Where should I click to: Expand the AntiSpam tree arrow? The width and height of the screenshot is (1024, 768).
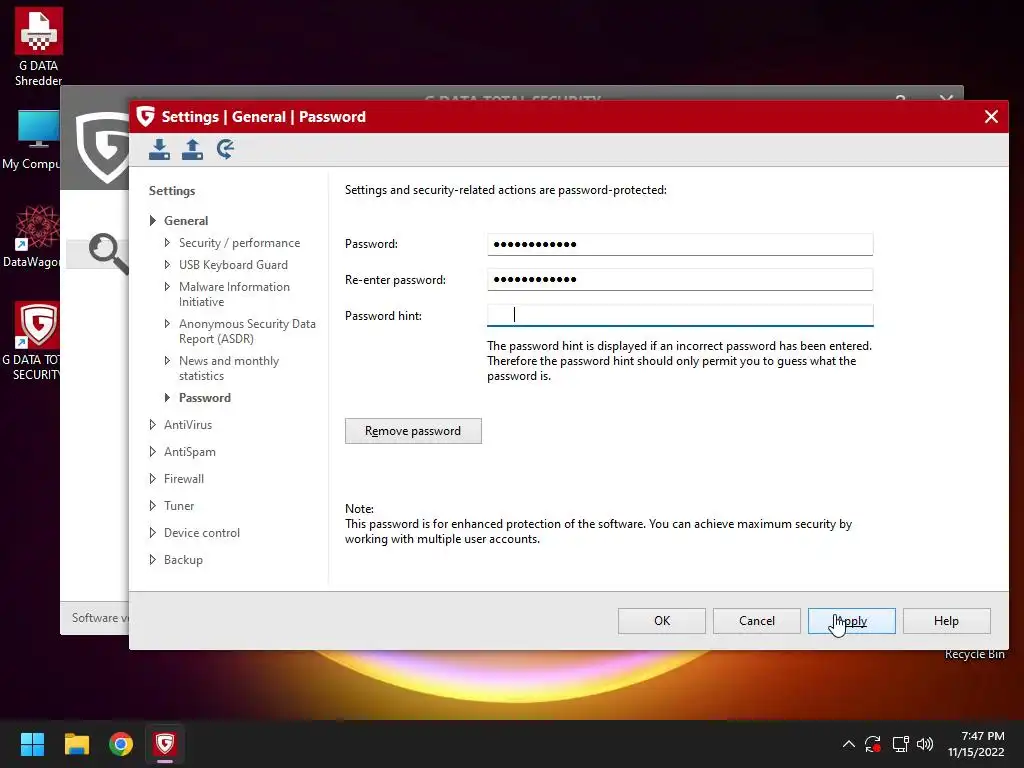point(152,451)
